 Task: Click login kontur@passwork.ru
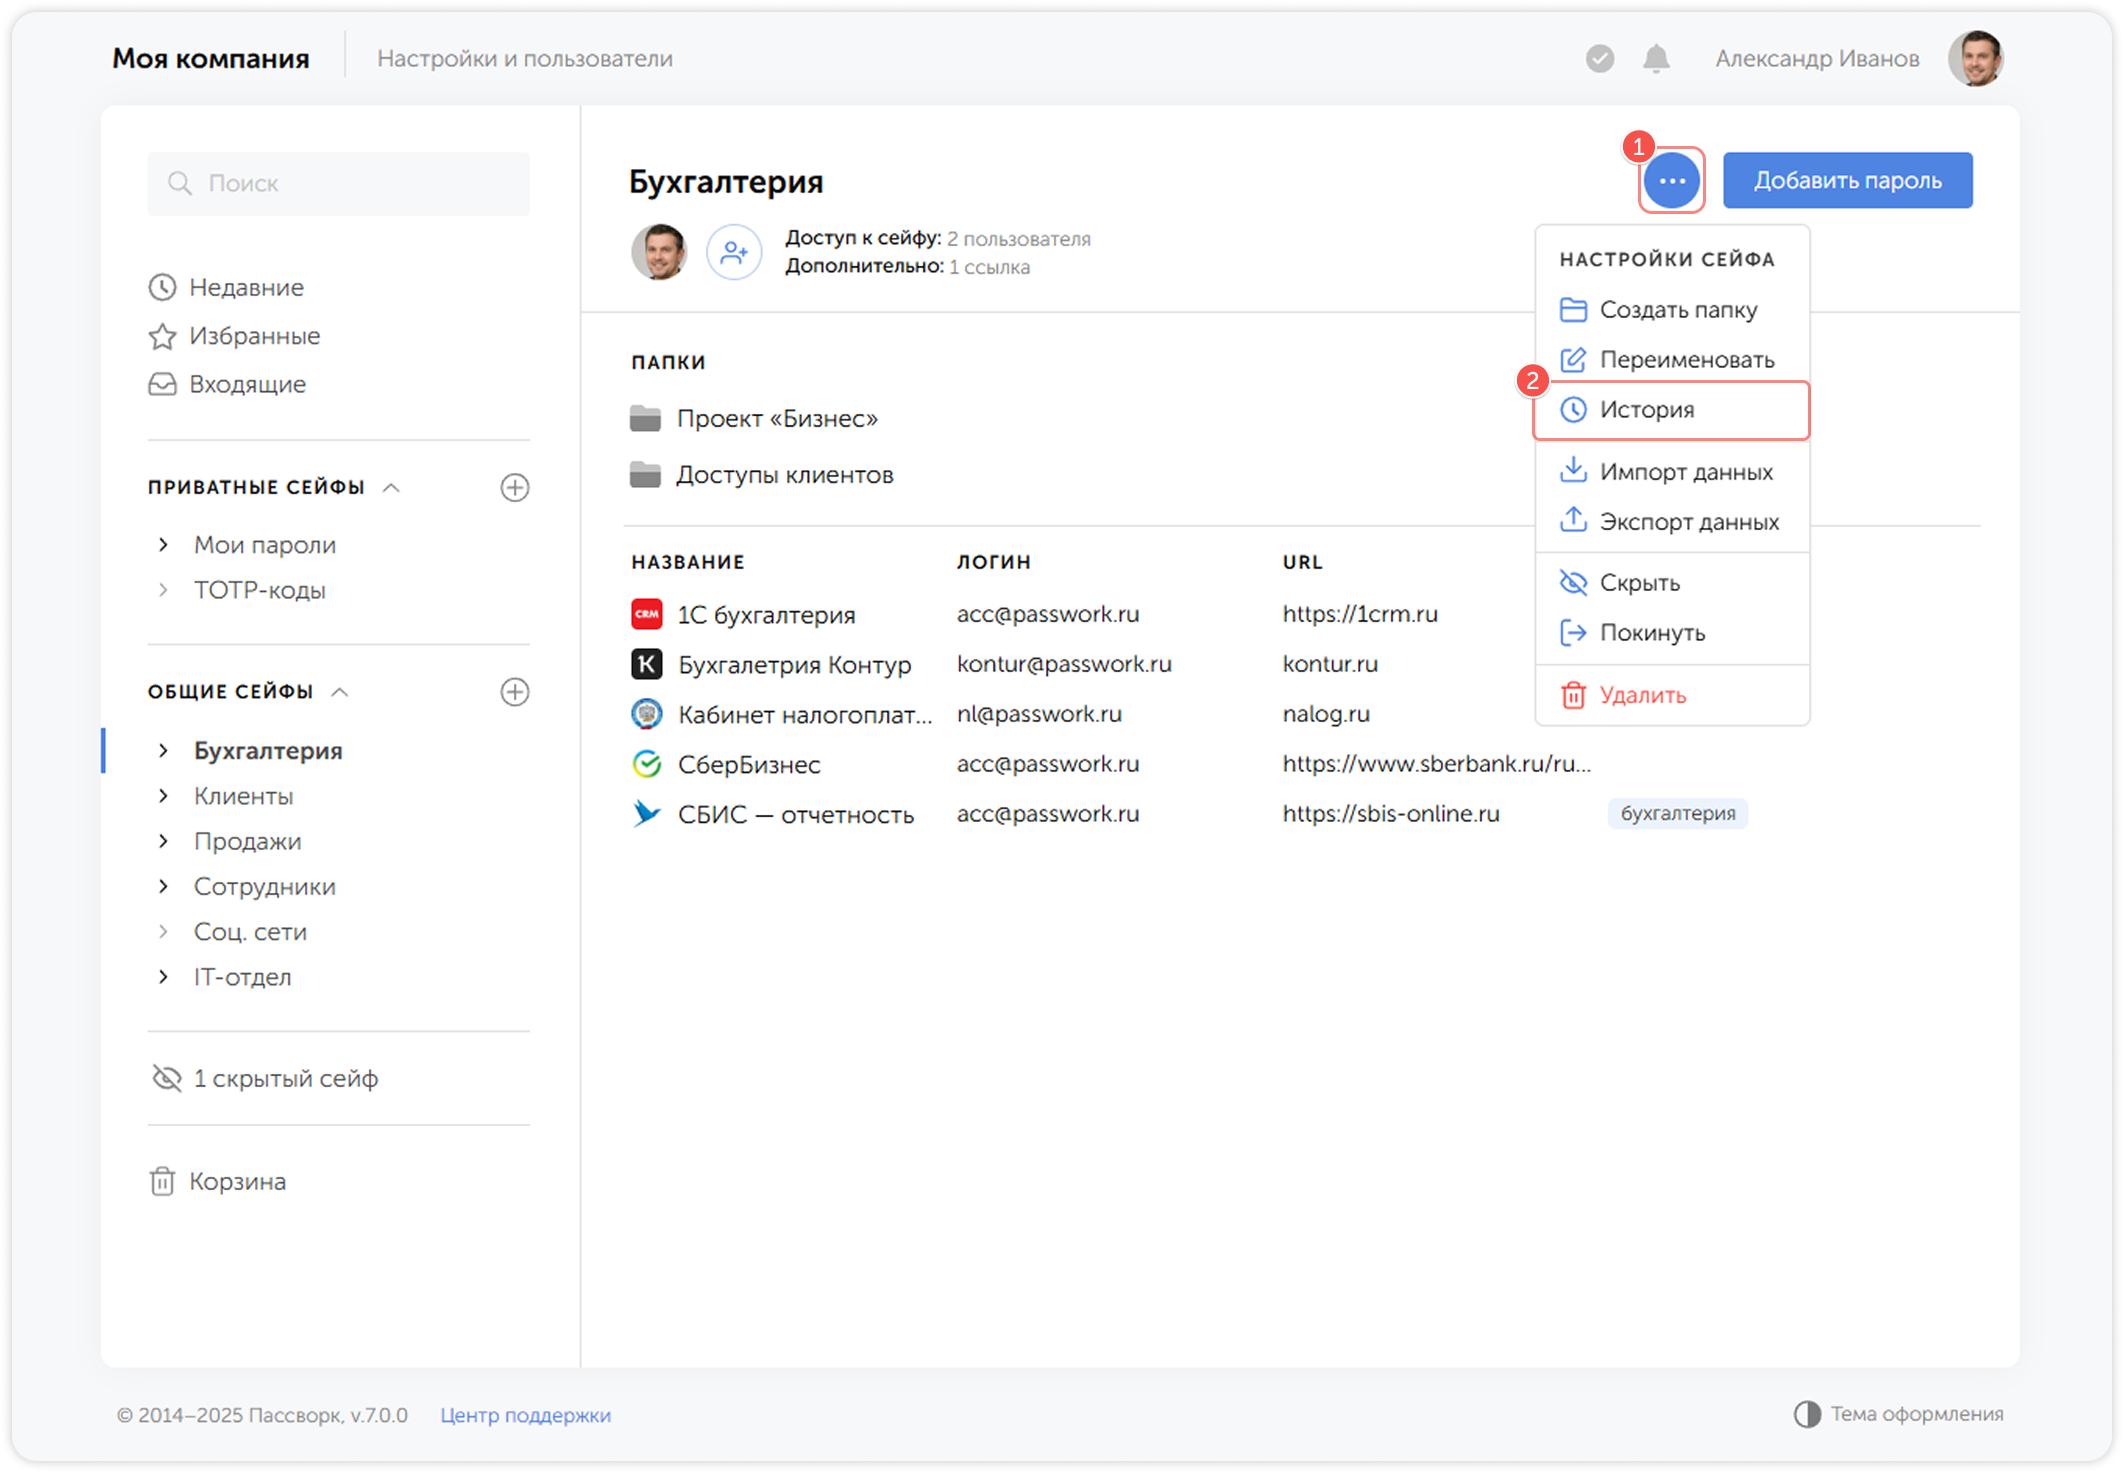[x=1064, y=664]
